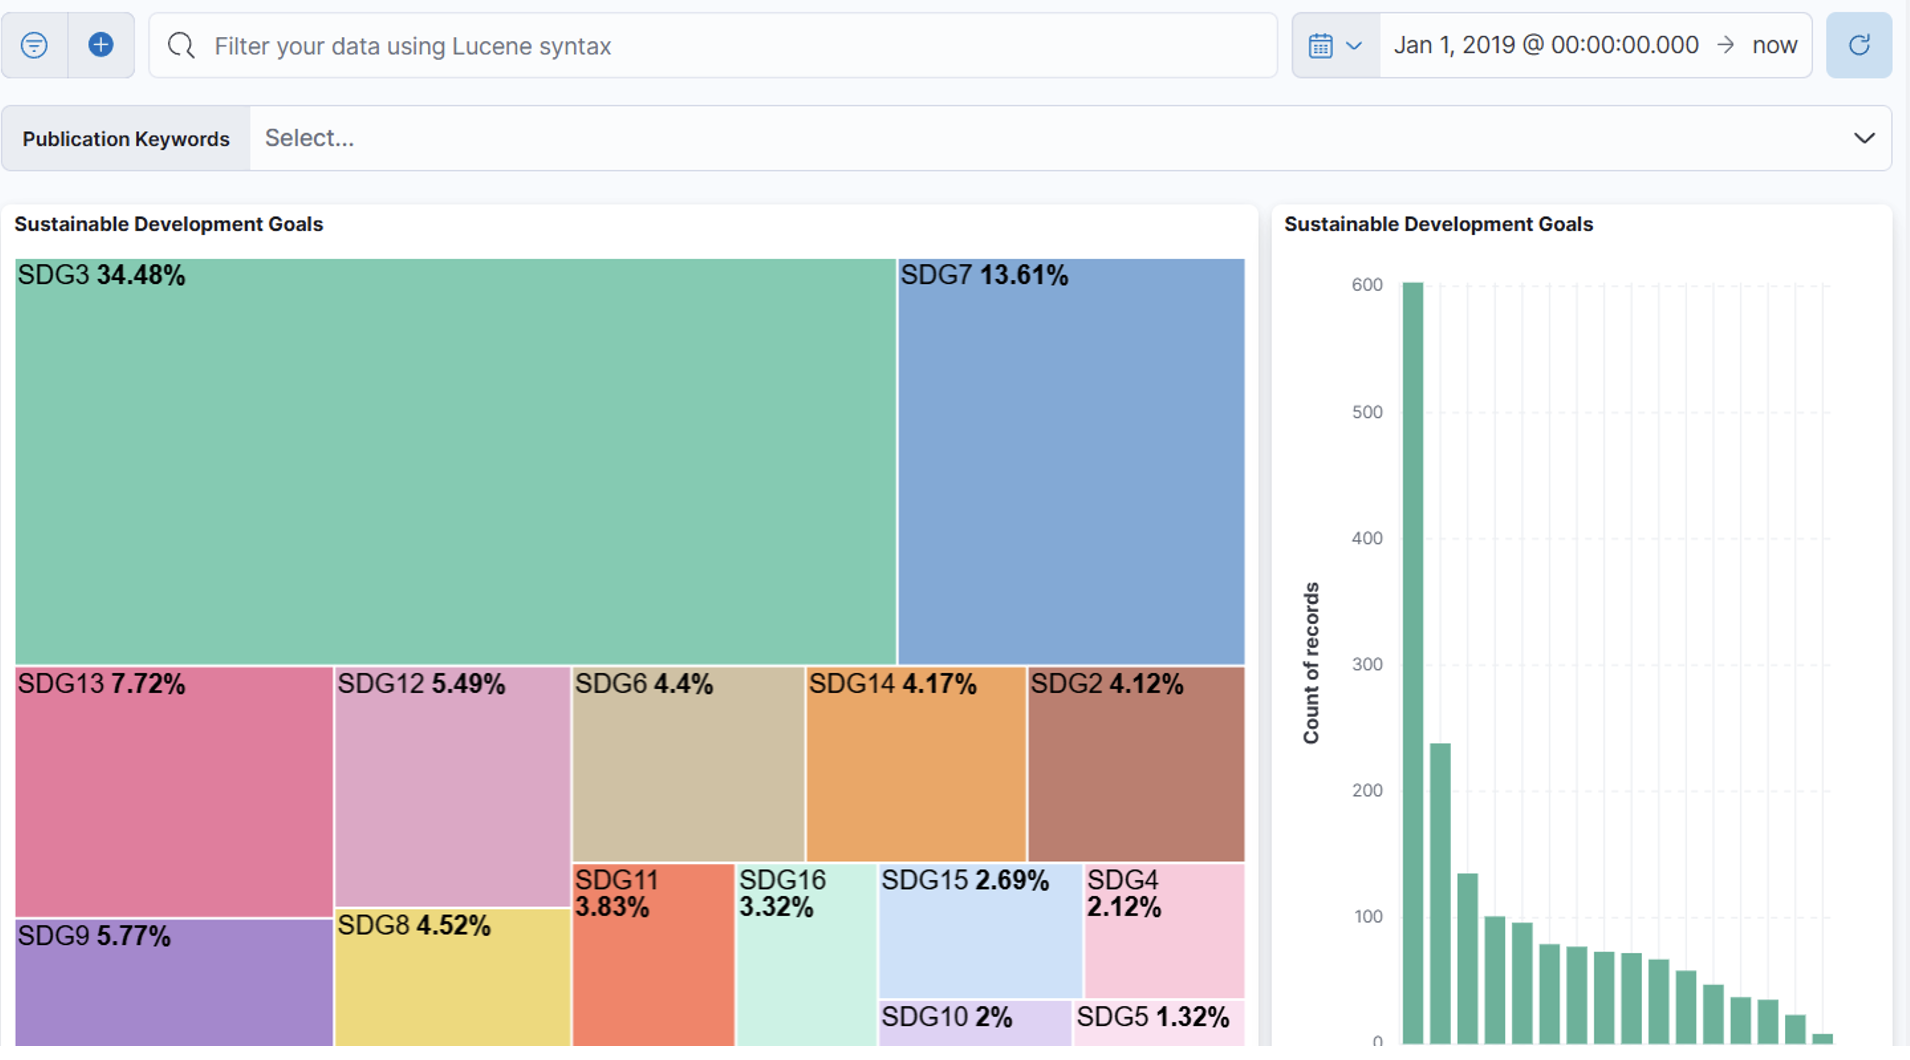Click the SDG9 5.77% purple tile
Viewport: 1910px width, 1060px height.
tap(174, 983)
